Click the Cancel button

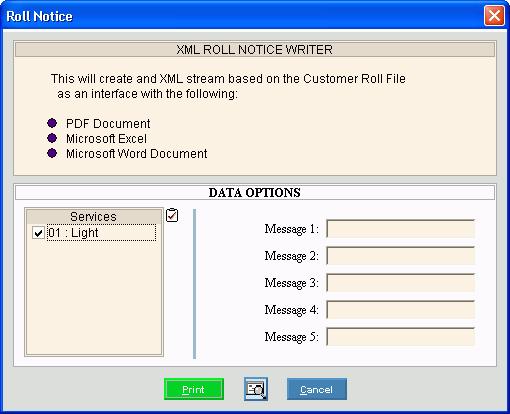(x=317, y=389)
